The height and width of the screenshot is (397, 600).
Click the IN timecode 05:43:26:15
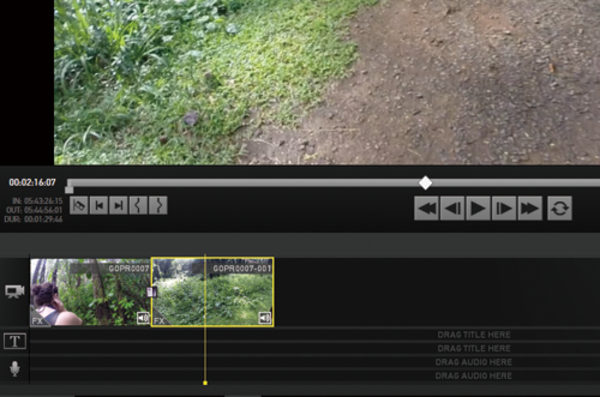coord(43,201)
